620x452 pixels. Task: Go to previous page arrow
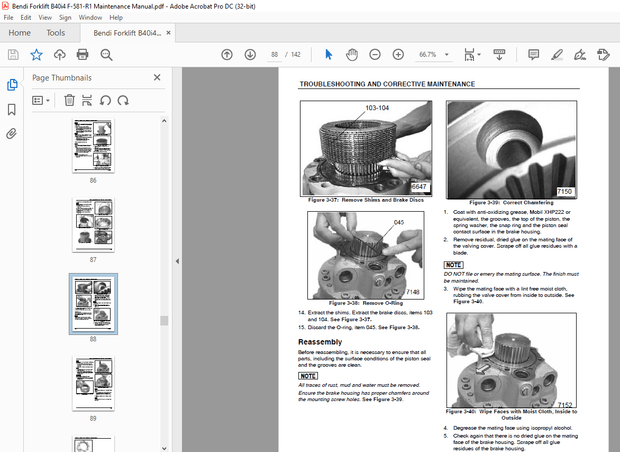pos(227,55)
